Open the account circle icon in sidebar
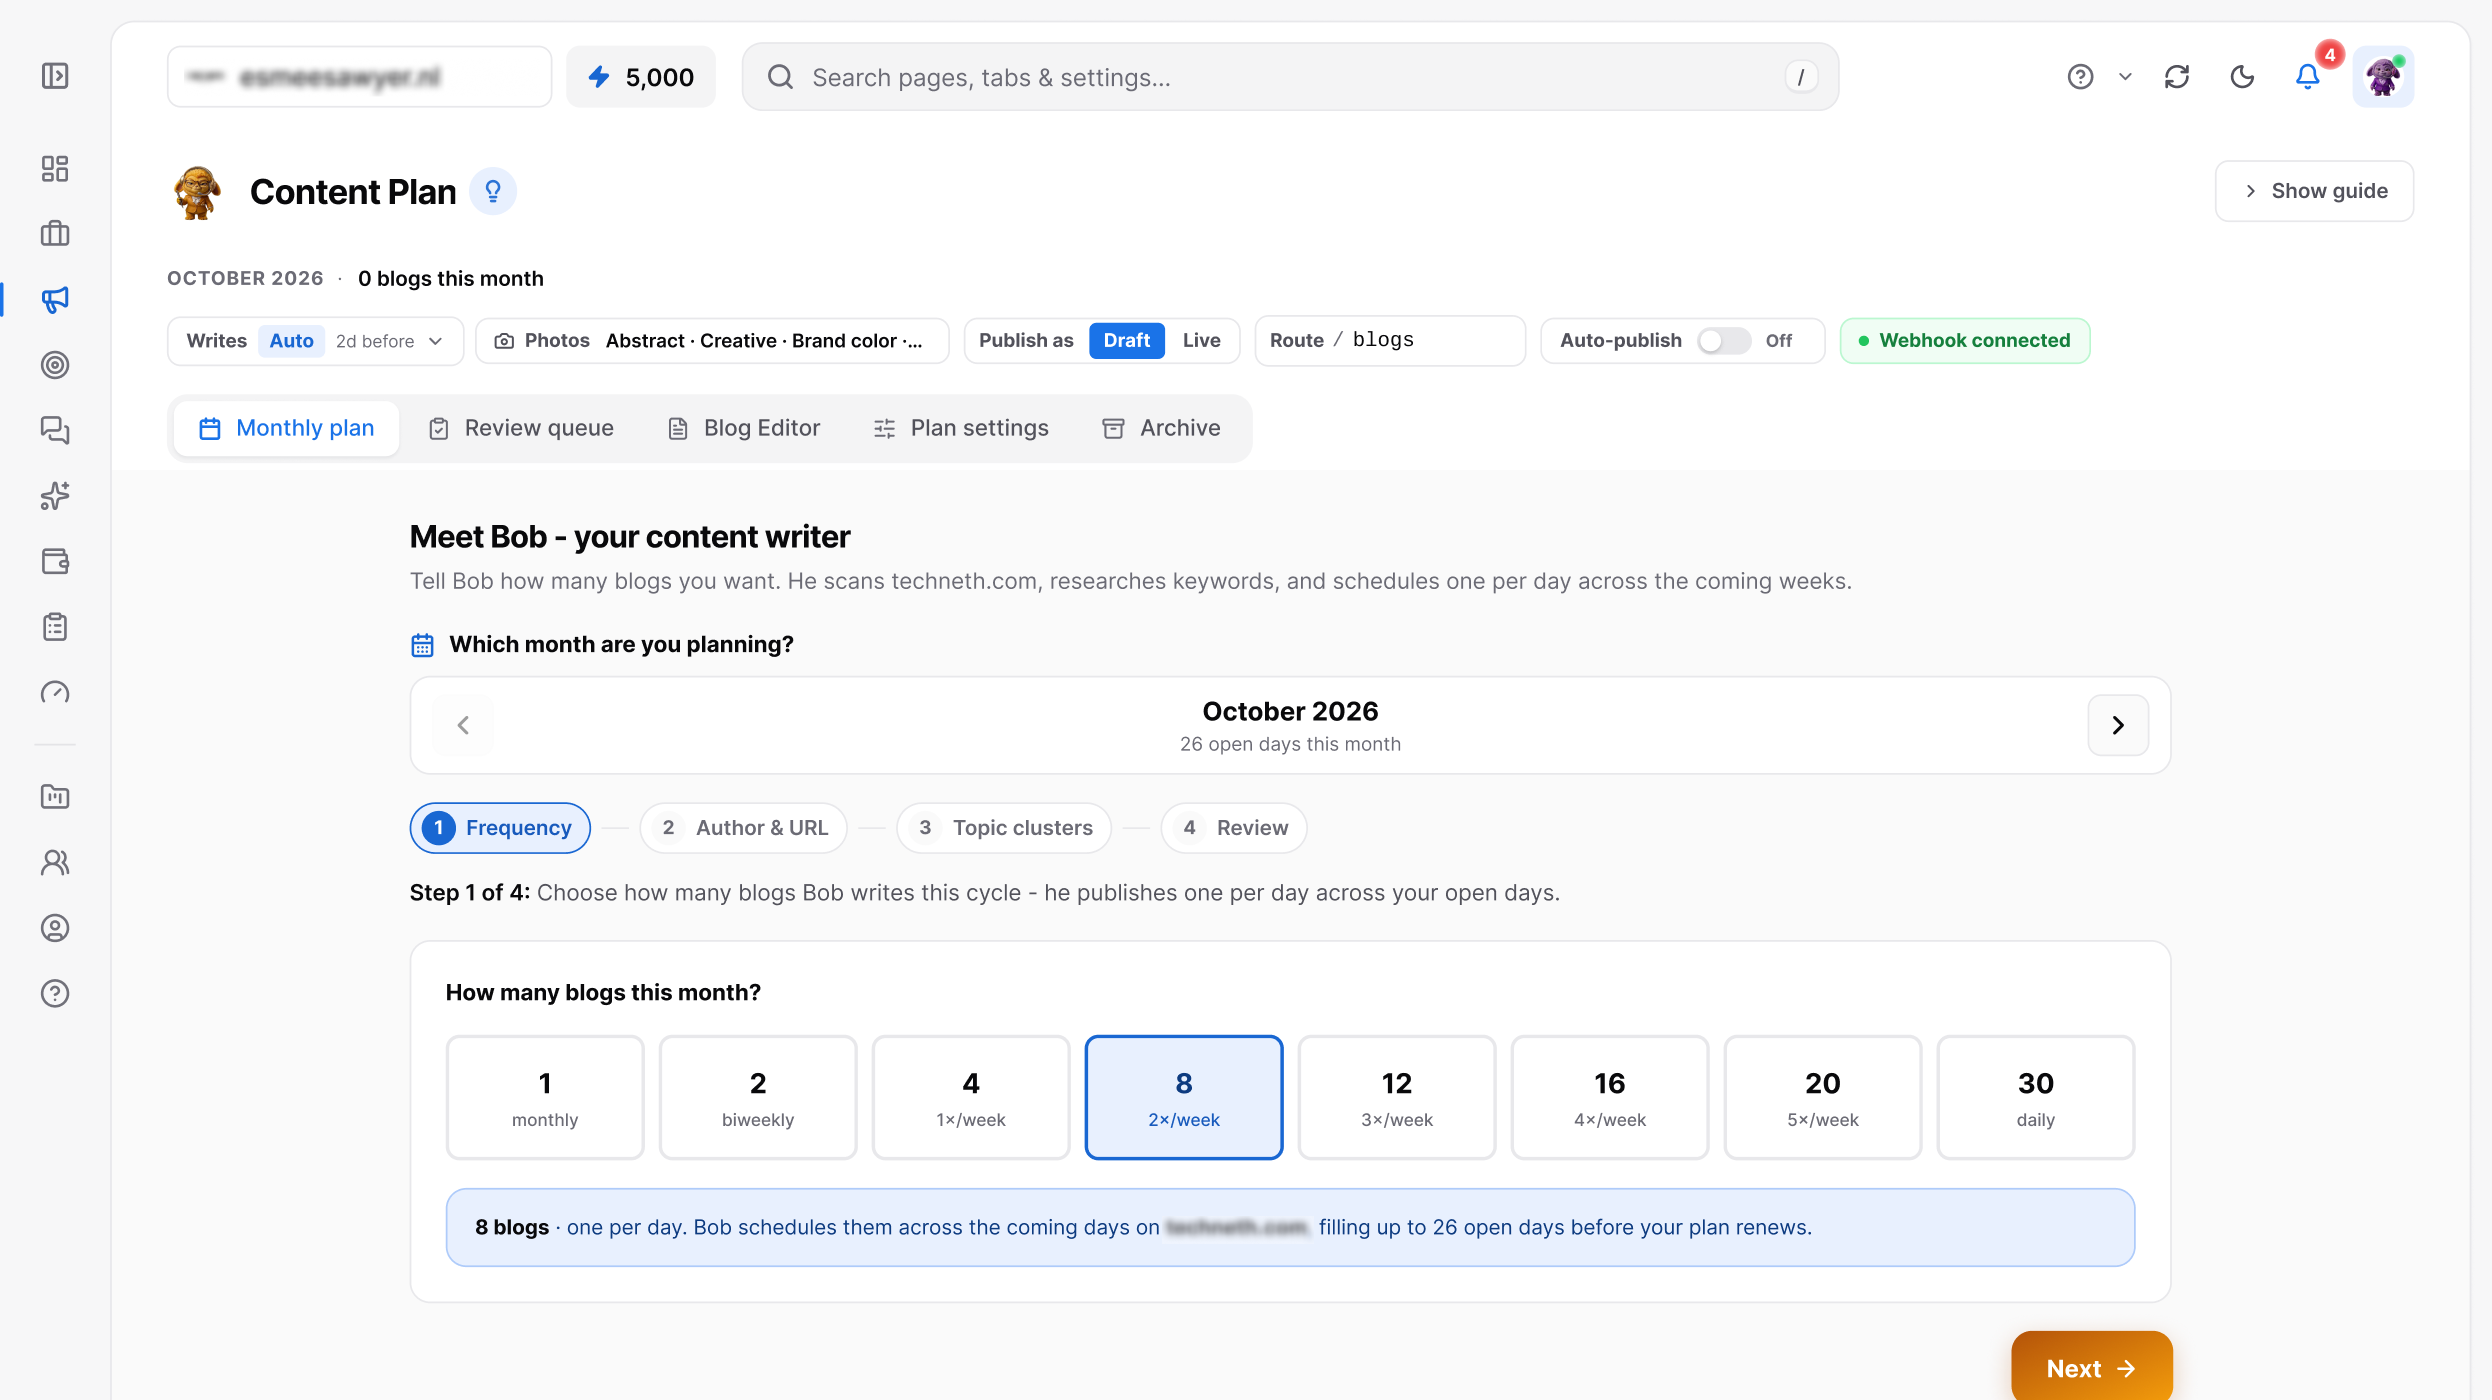This screenshot has width=2492, height=1400. pyautogui.click(x=55, y=928)
